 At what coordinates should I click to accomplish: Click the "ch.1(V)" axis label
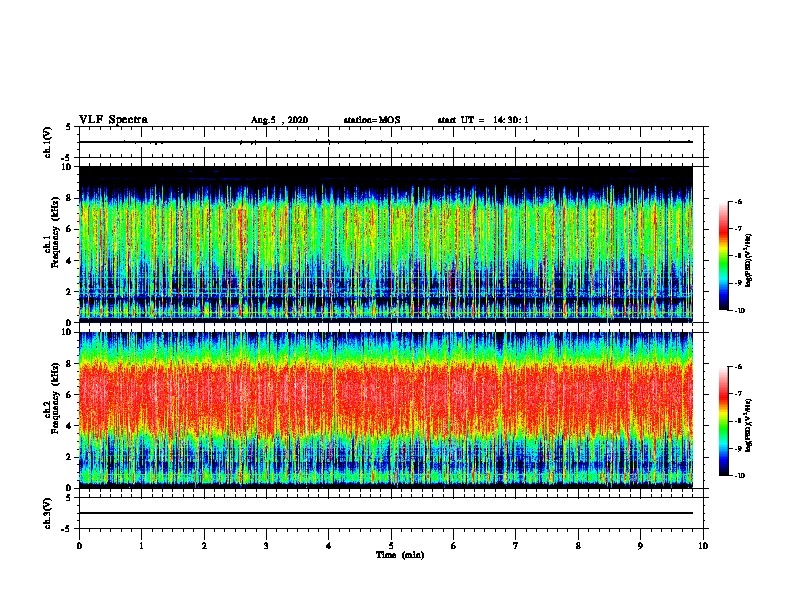48,142
